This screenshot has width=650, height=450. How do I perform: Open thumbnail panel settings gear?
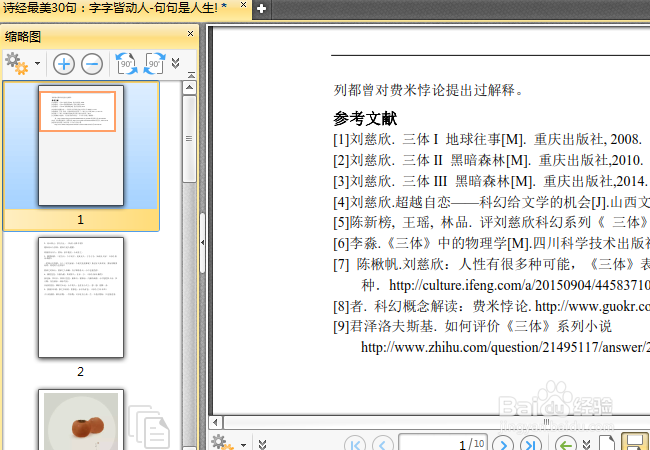[x=17, y=64]
